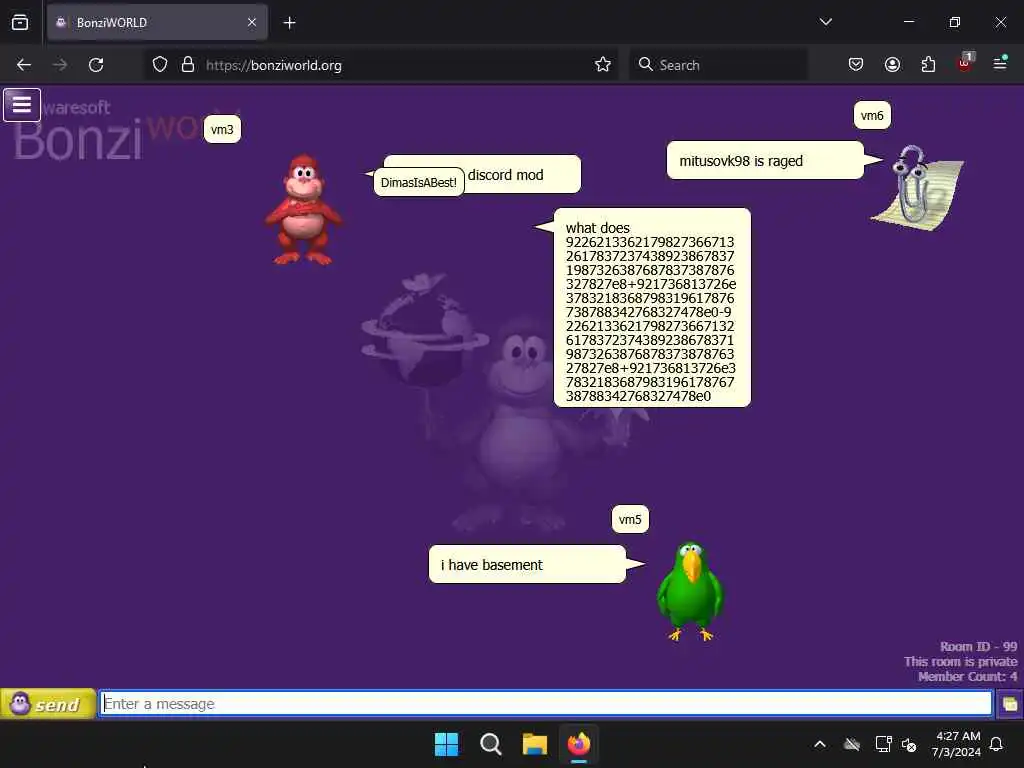The height and width of the screenshot is (768, 1024).
Task: Click the vm3 name tag
Action: 222,129
